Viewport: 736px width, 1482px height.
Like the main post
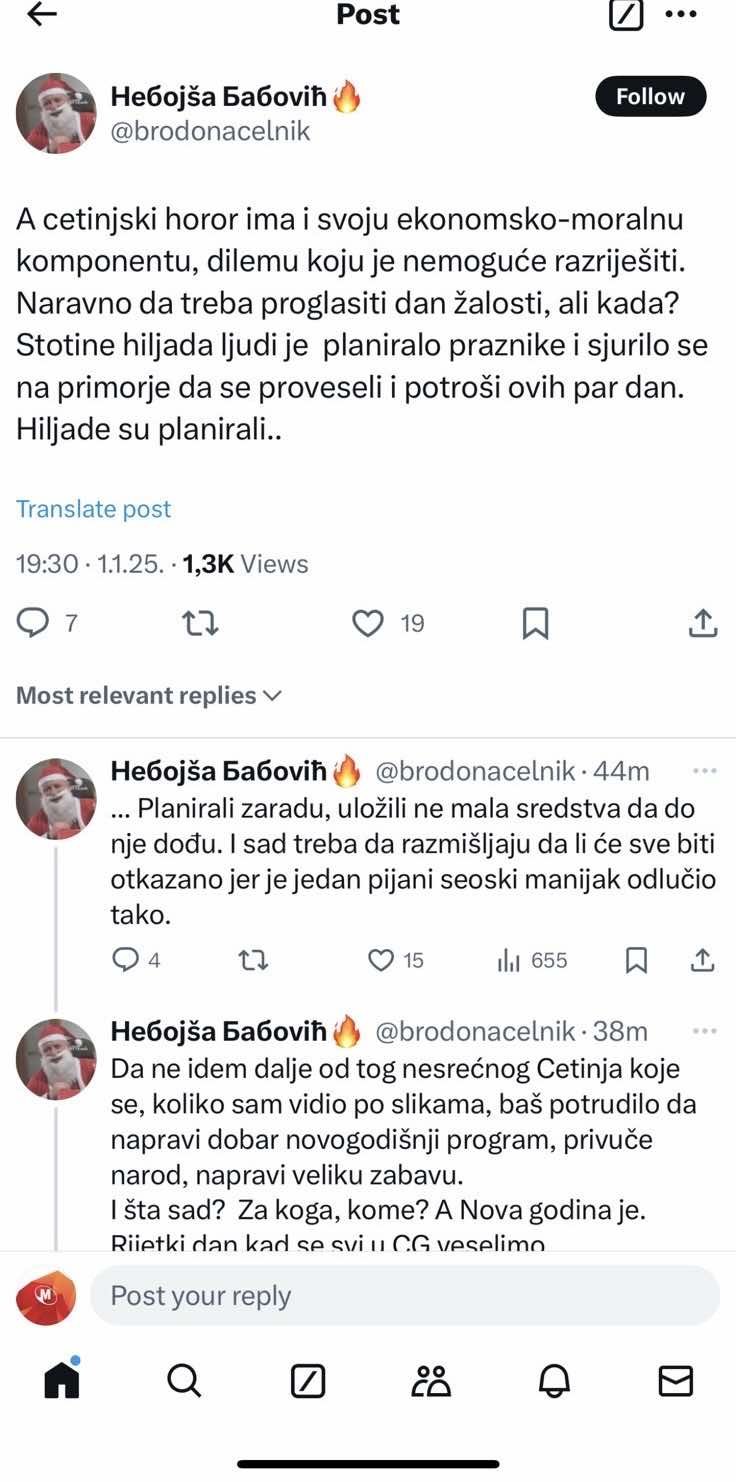368,623
